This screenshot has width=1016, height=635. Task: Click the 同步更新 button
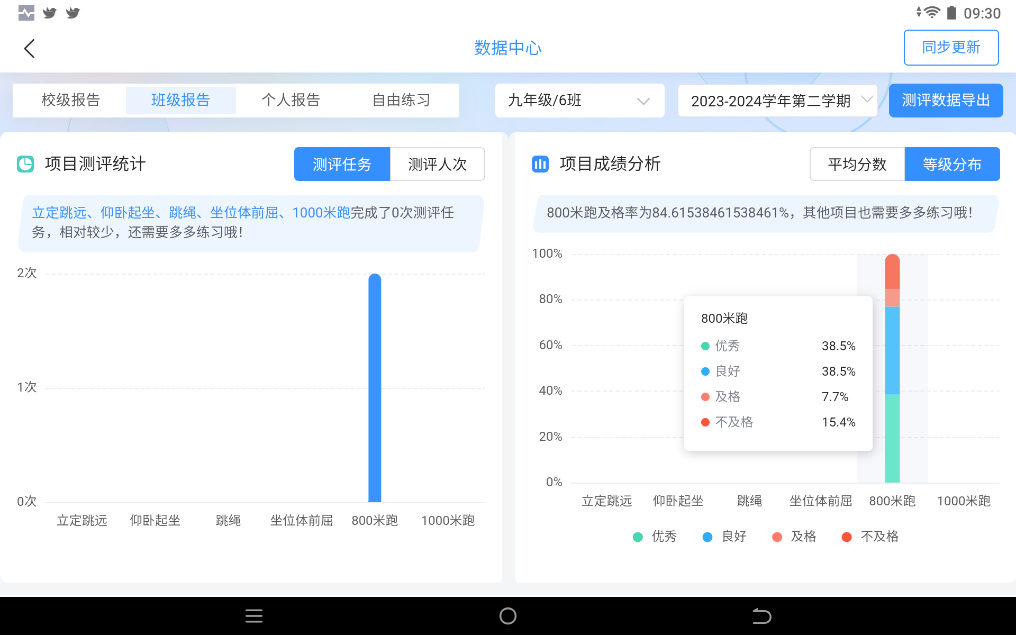click(950, 47)
